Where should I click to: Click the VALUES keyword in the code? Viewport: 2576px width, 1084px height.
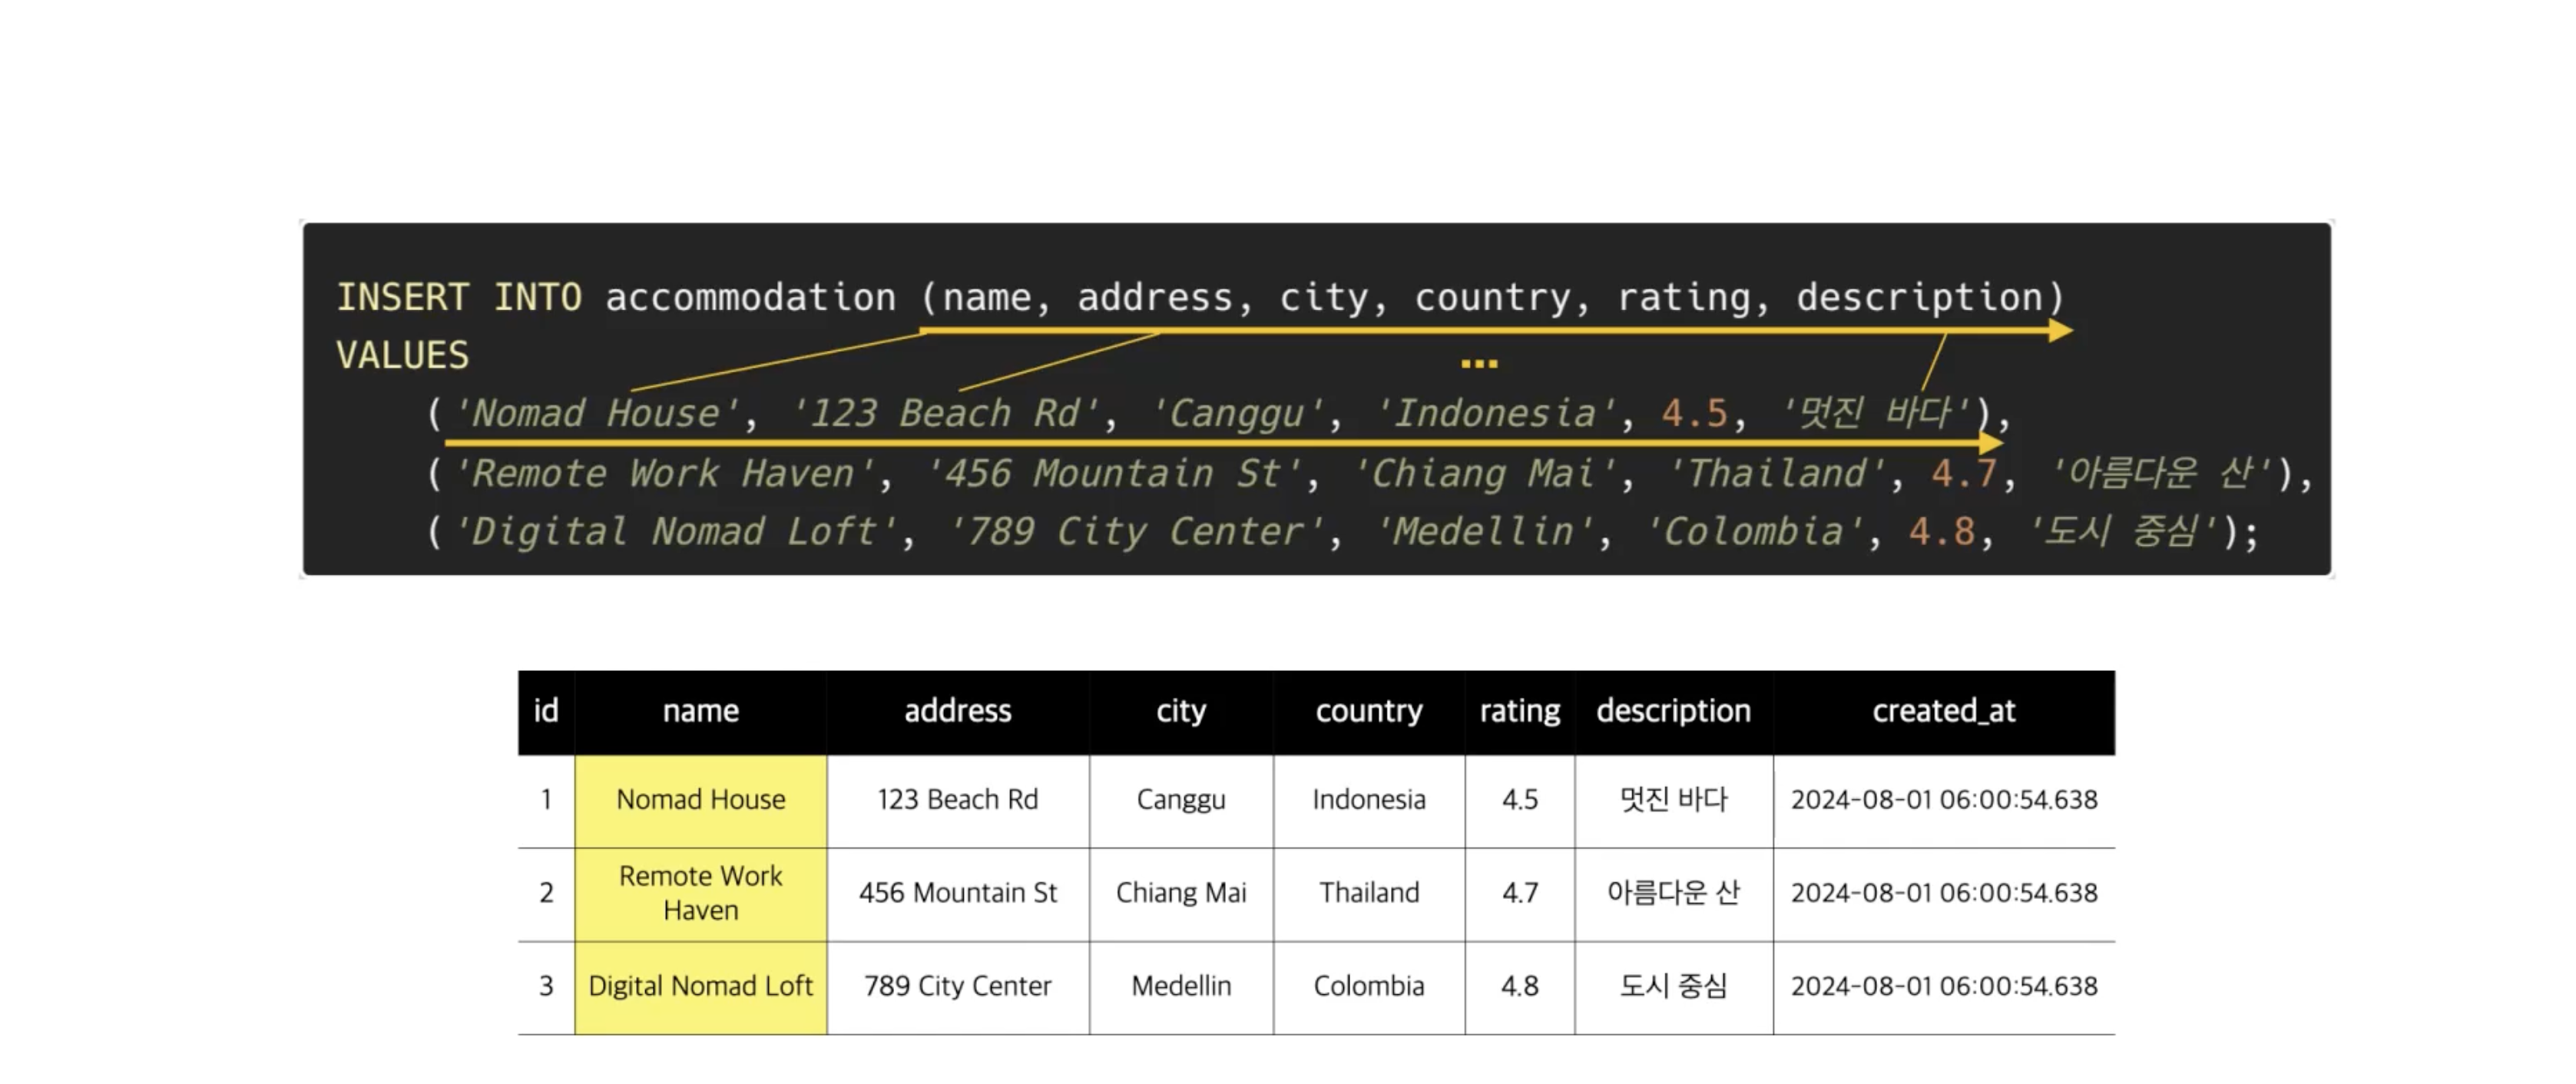tap(402, 356)
